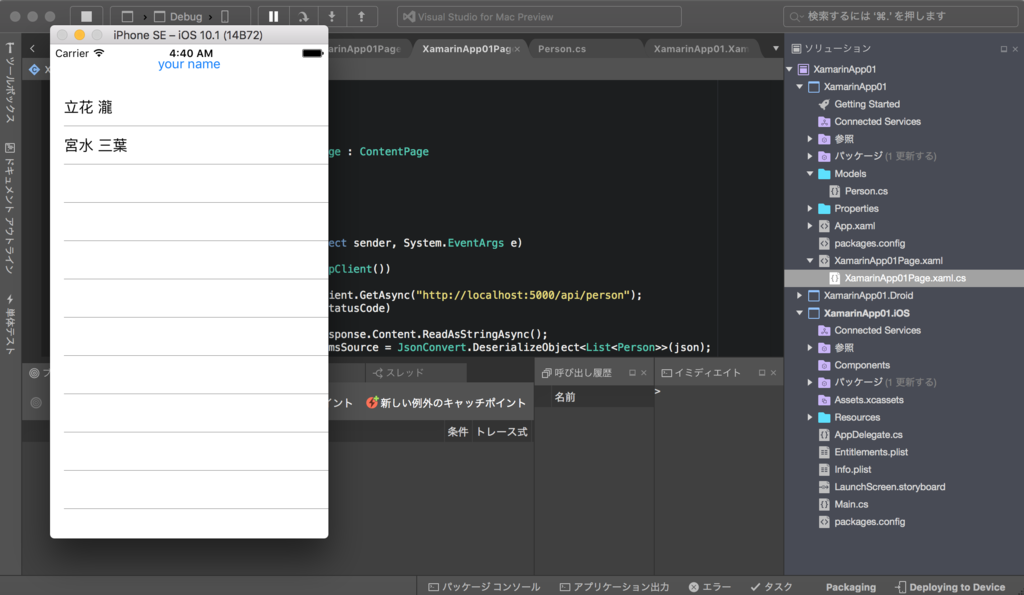Close the Solution panel
The width and height of the screenshot is (1024, 595).
(x=1015, y=49)
